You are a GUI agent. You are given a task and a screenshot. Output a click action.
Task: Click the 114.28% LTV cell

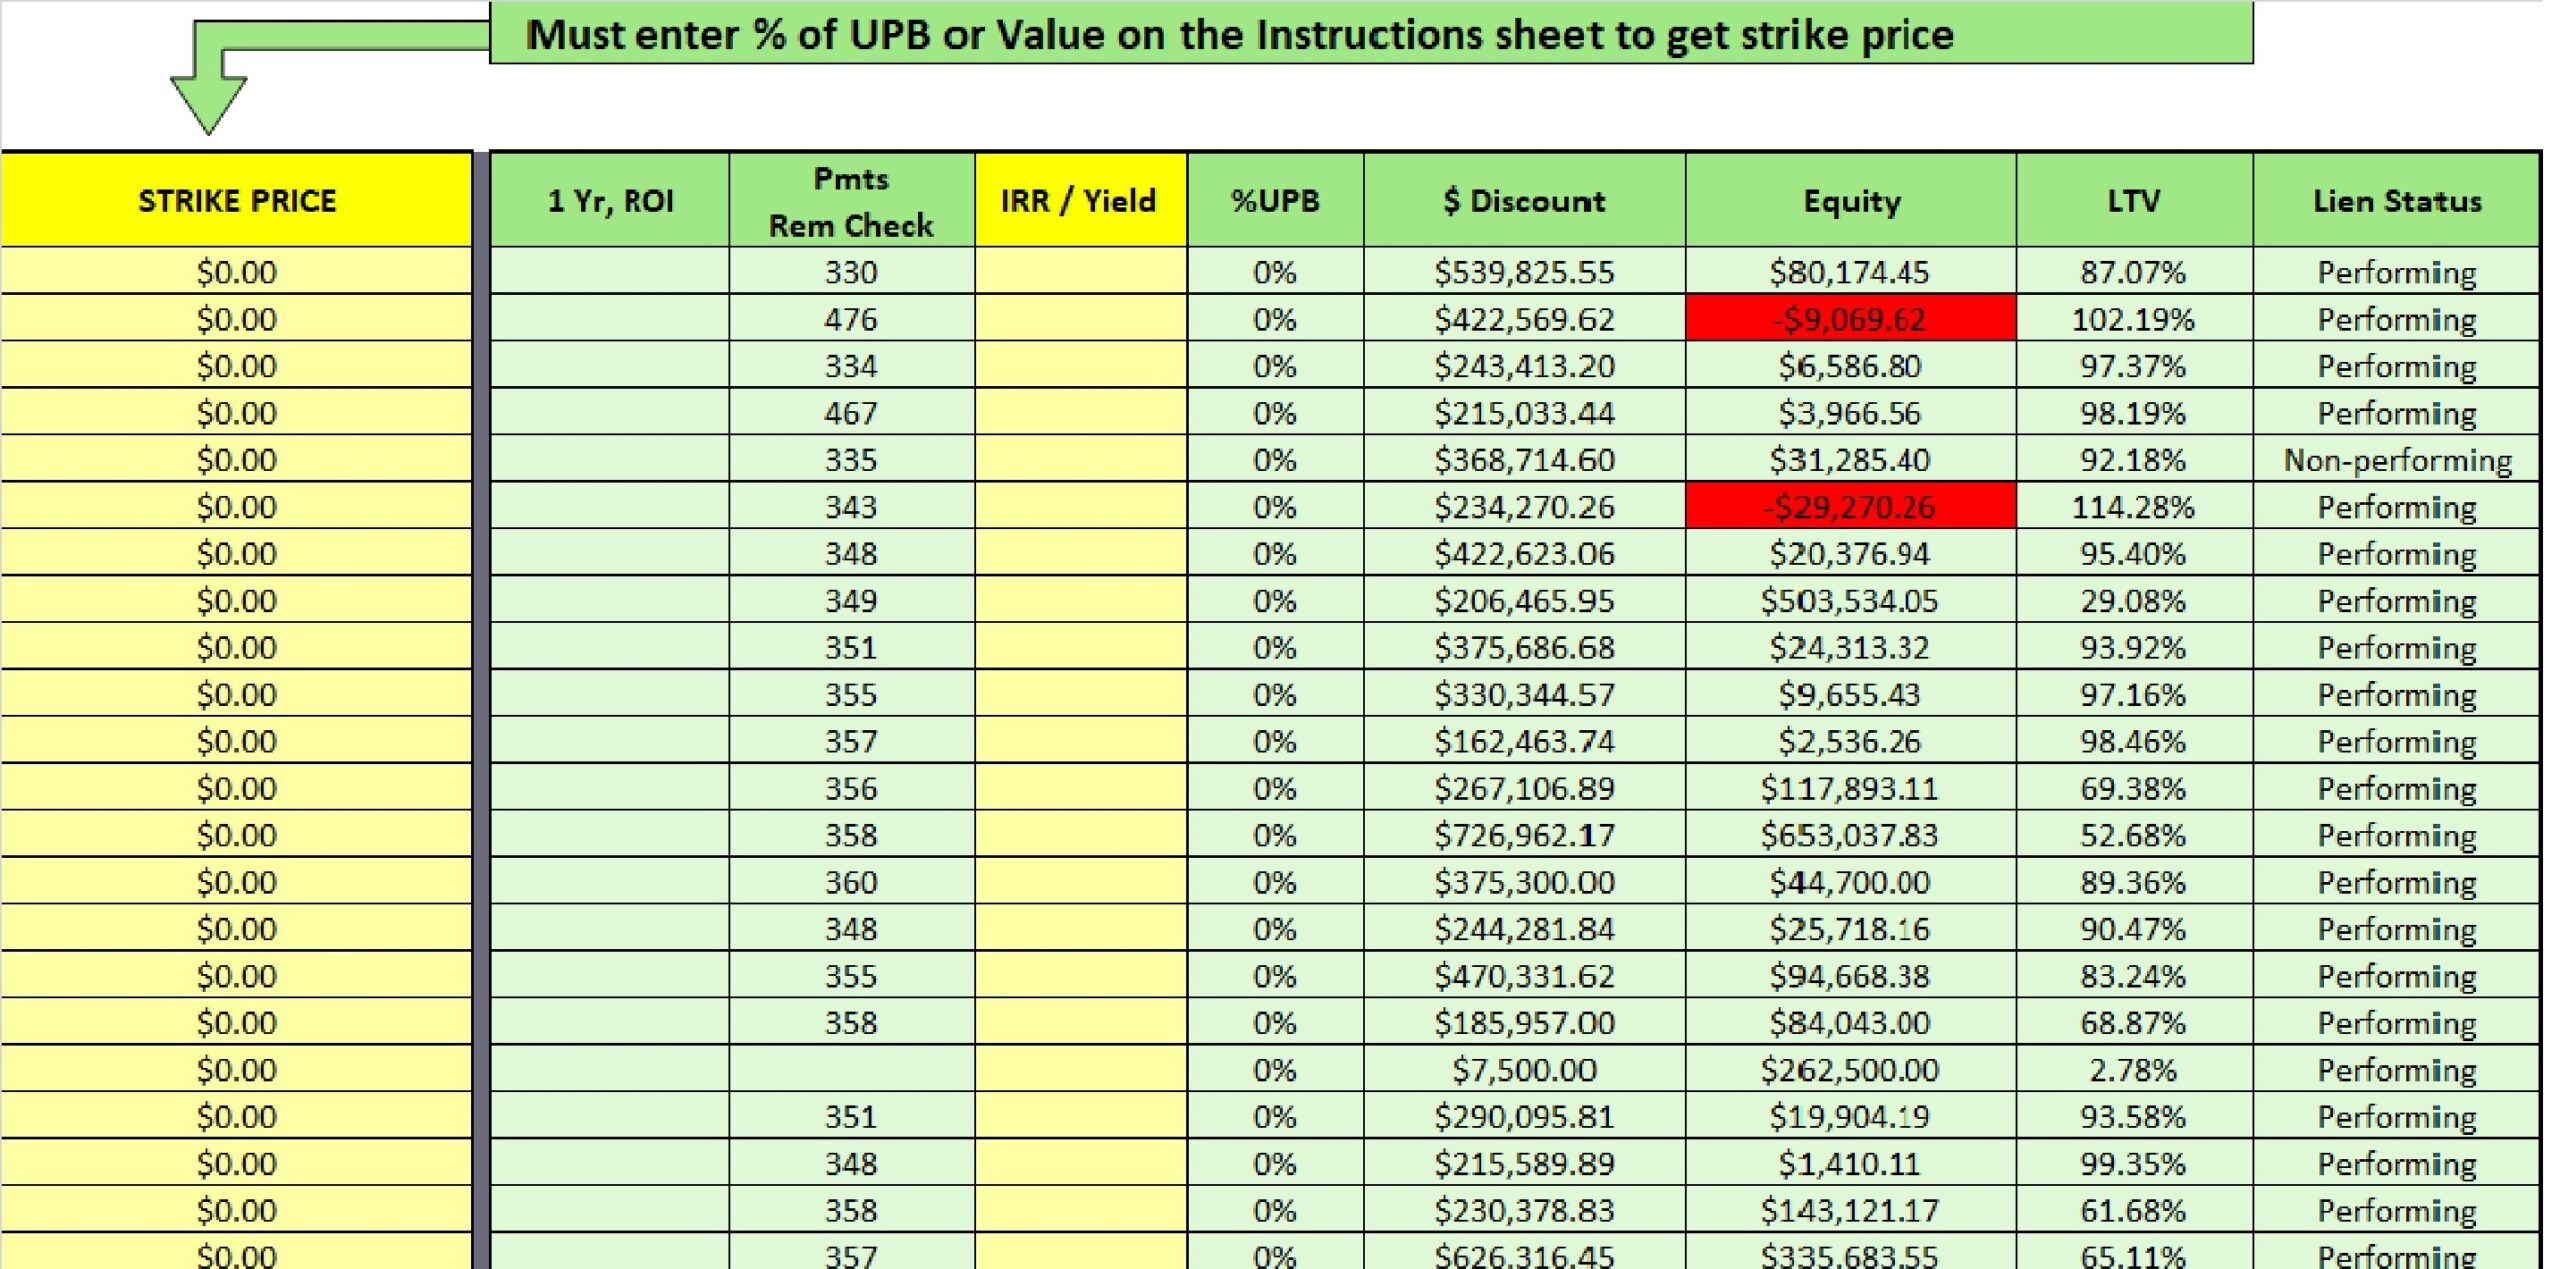[2133, 507]
